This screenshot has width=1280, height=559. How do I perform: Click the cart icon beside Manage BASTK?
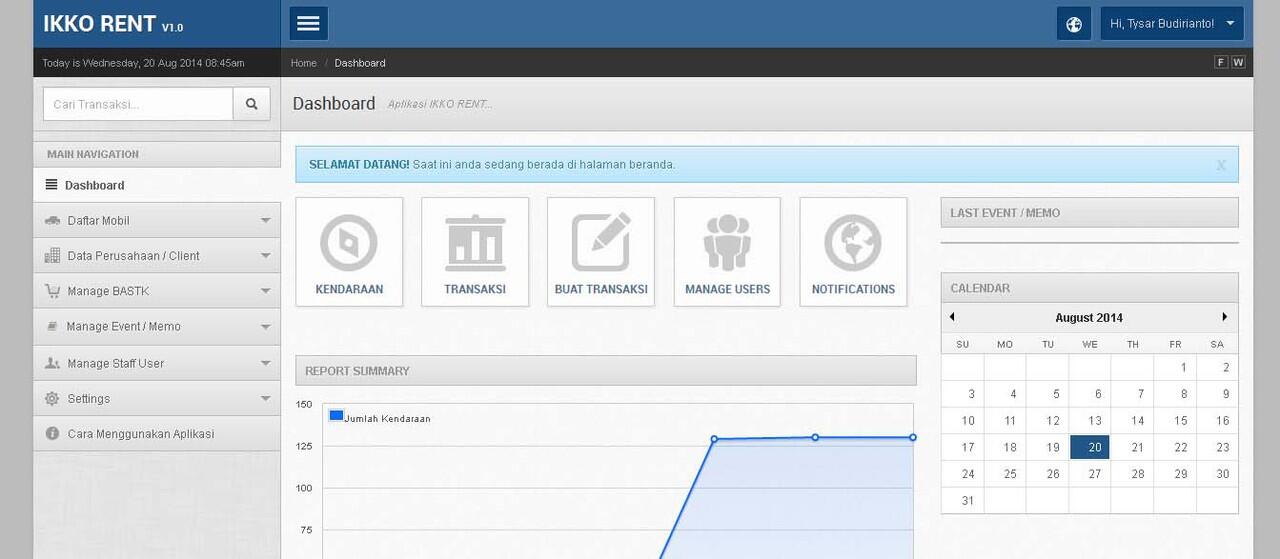[x=52, y=291]
